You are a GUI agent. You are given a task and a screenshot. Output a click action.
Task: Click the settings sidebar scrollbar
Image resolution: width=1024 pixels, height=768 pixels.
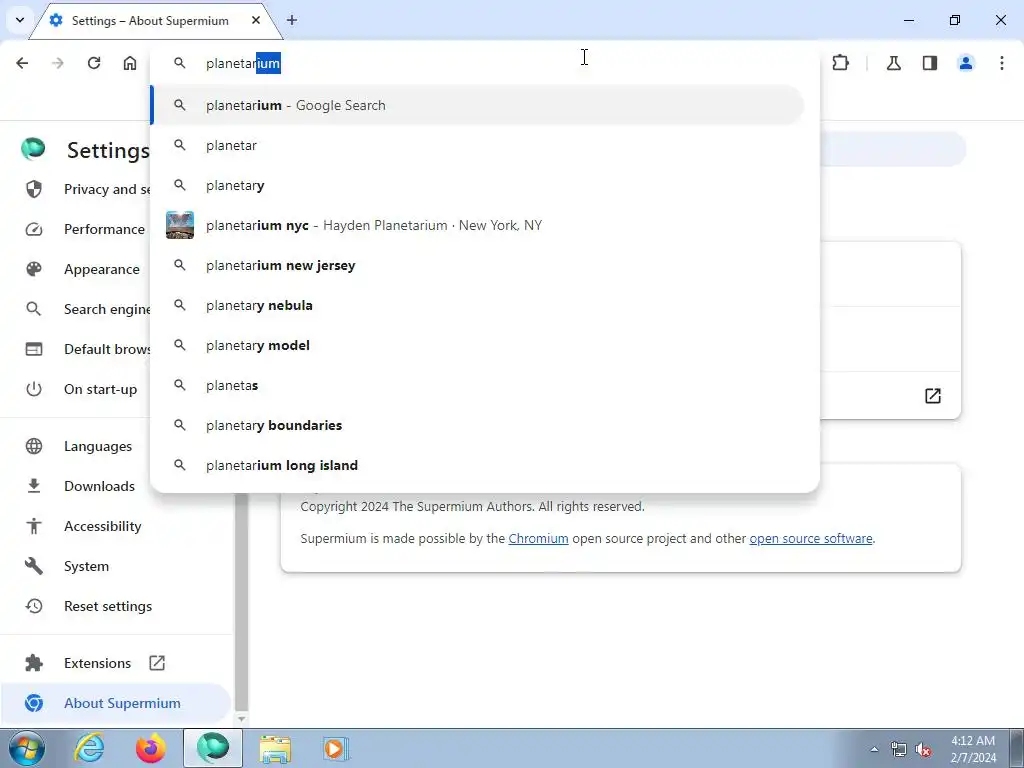(x=241, y=601)
